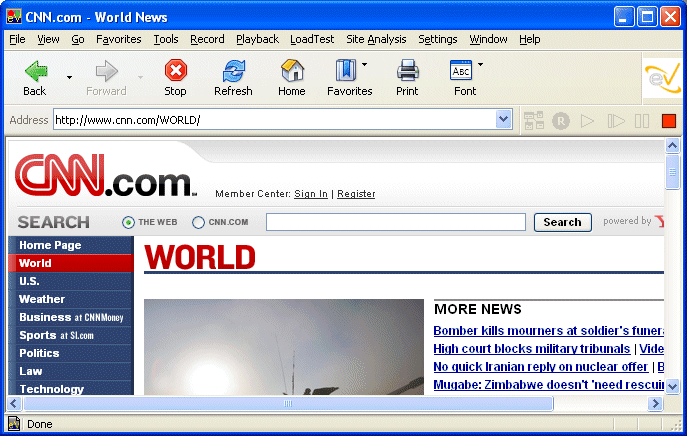The width and height of the screenshot is (687, 436).
Task: Open Bomber kills mourners headline link
Action: tap(549, 330)
